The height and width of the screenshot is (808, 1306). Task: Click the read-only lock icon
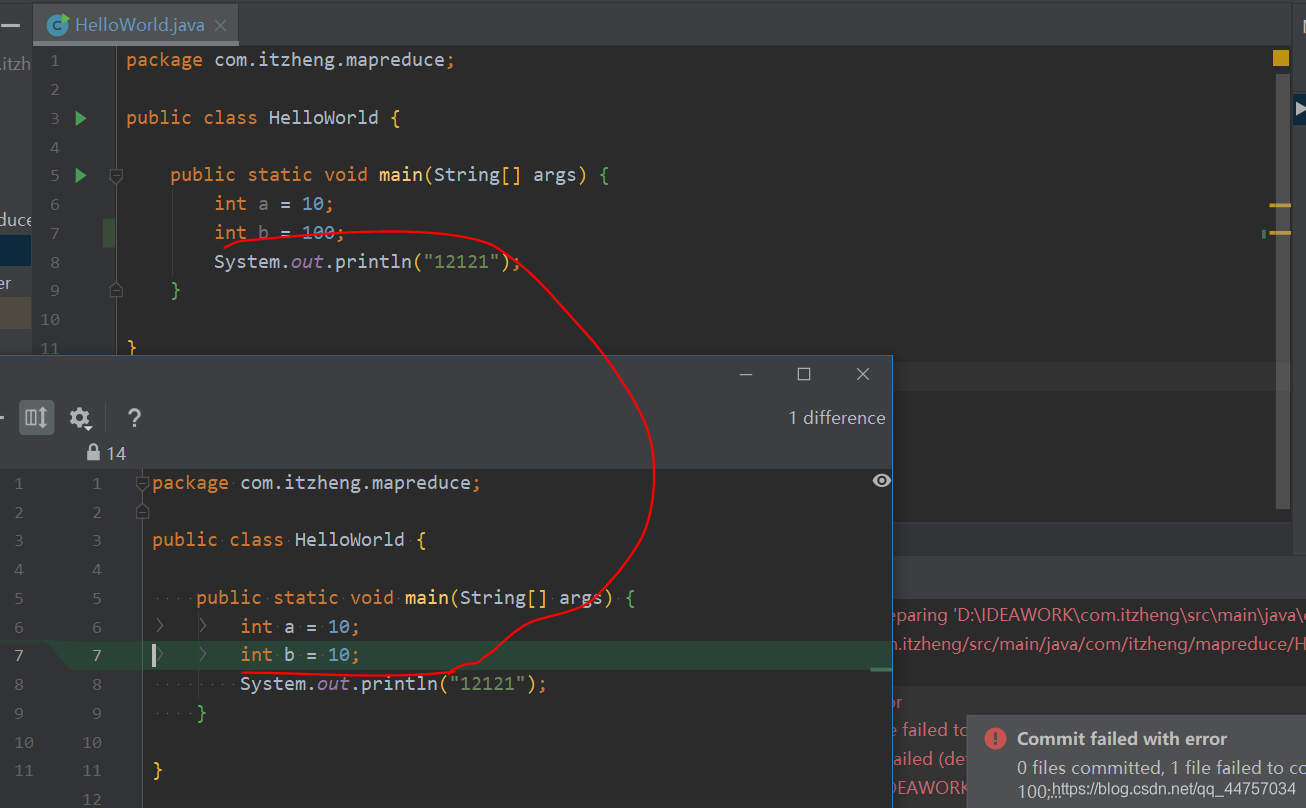pyautogui.click(x=93, y=453)
